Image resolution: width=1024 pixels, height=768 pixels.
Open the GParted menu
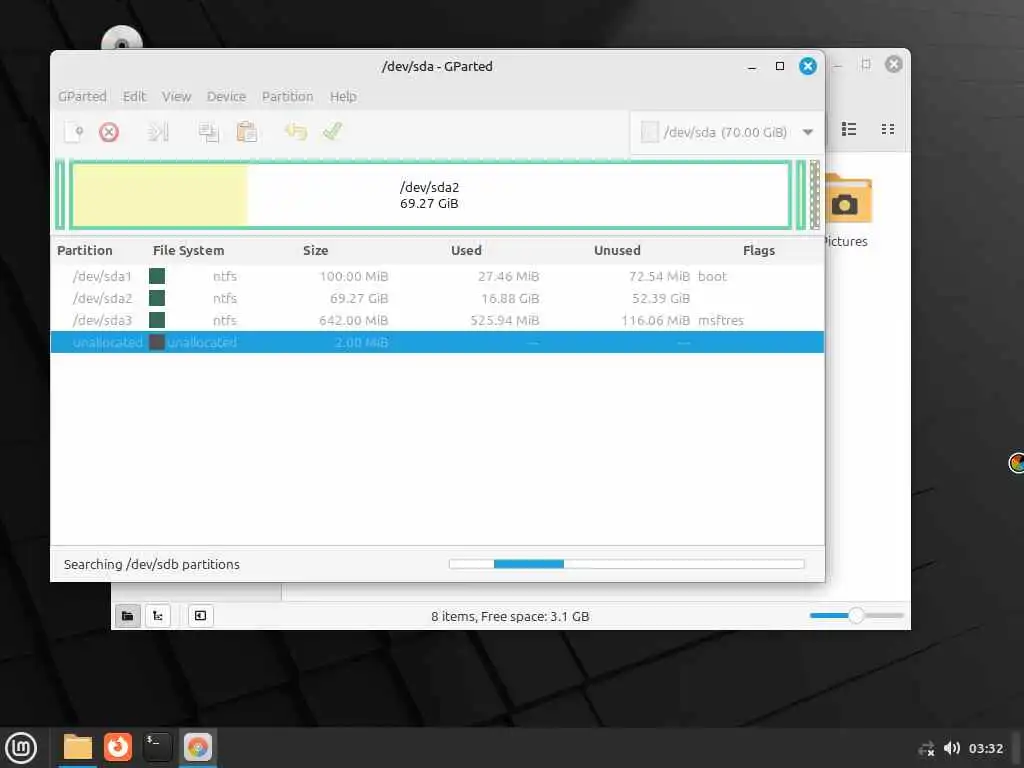click(x=82, y=97)
